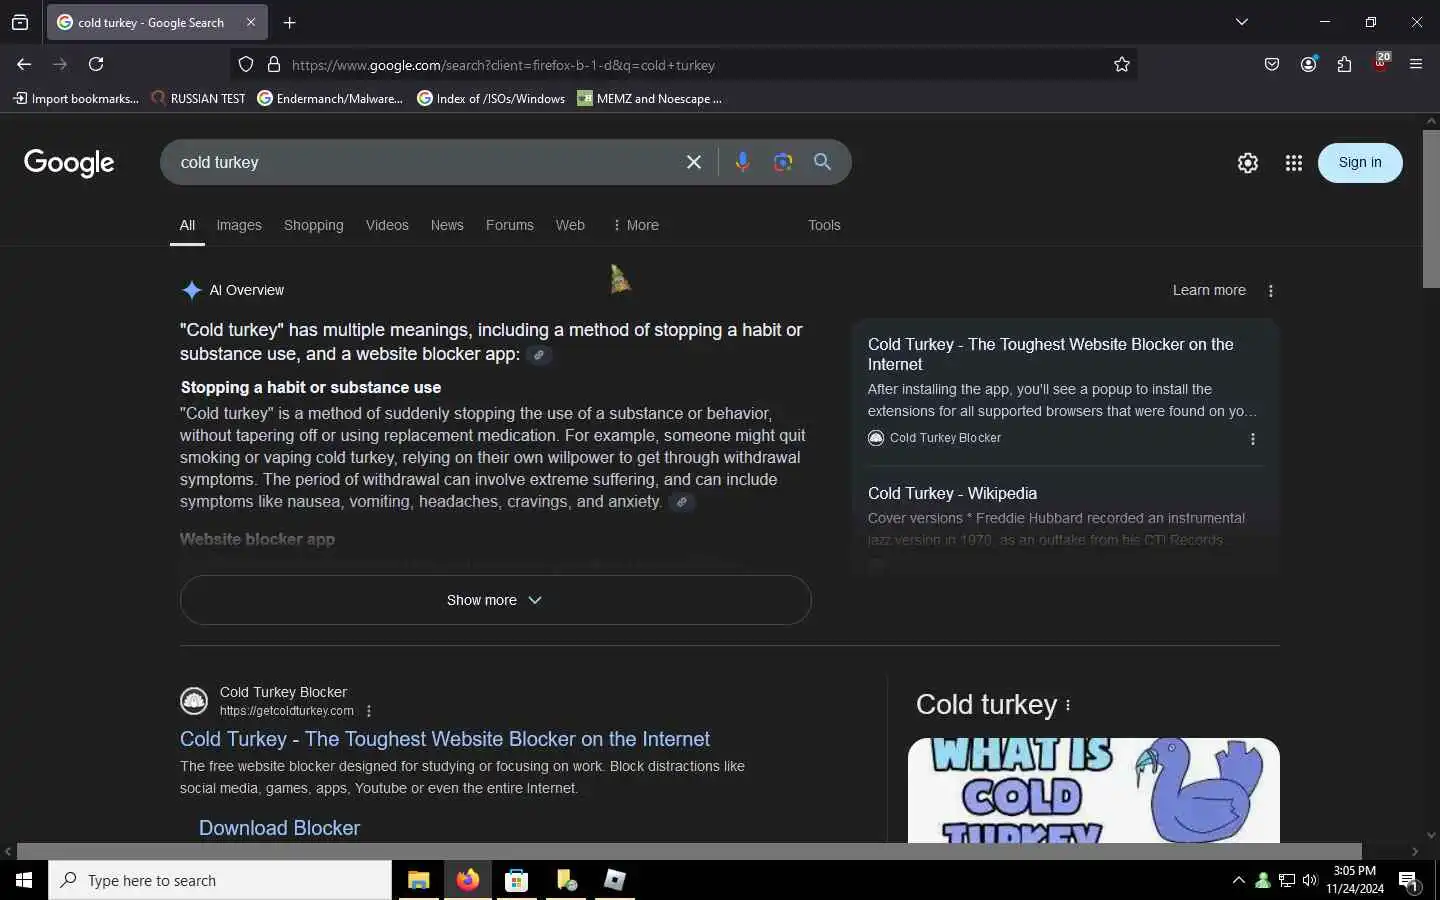Open the Firefox account icon
Screen dimensions: 1440x900
(1308, 64)
